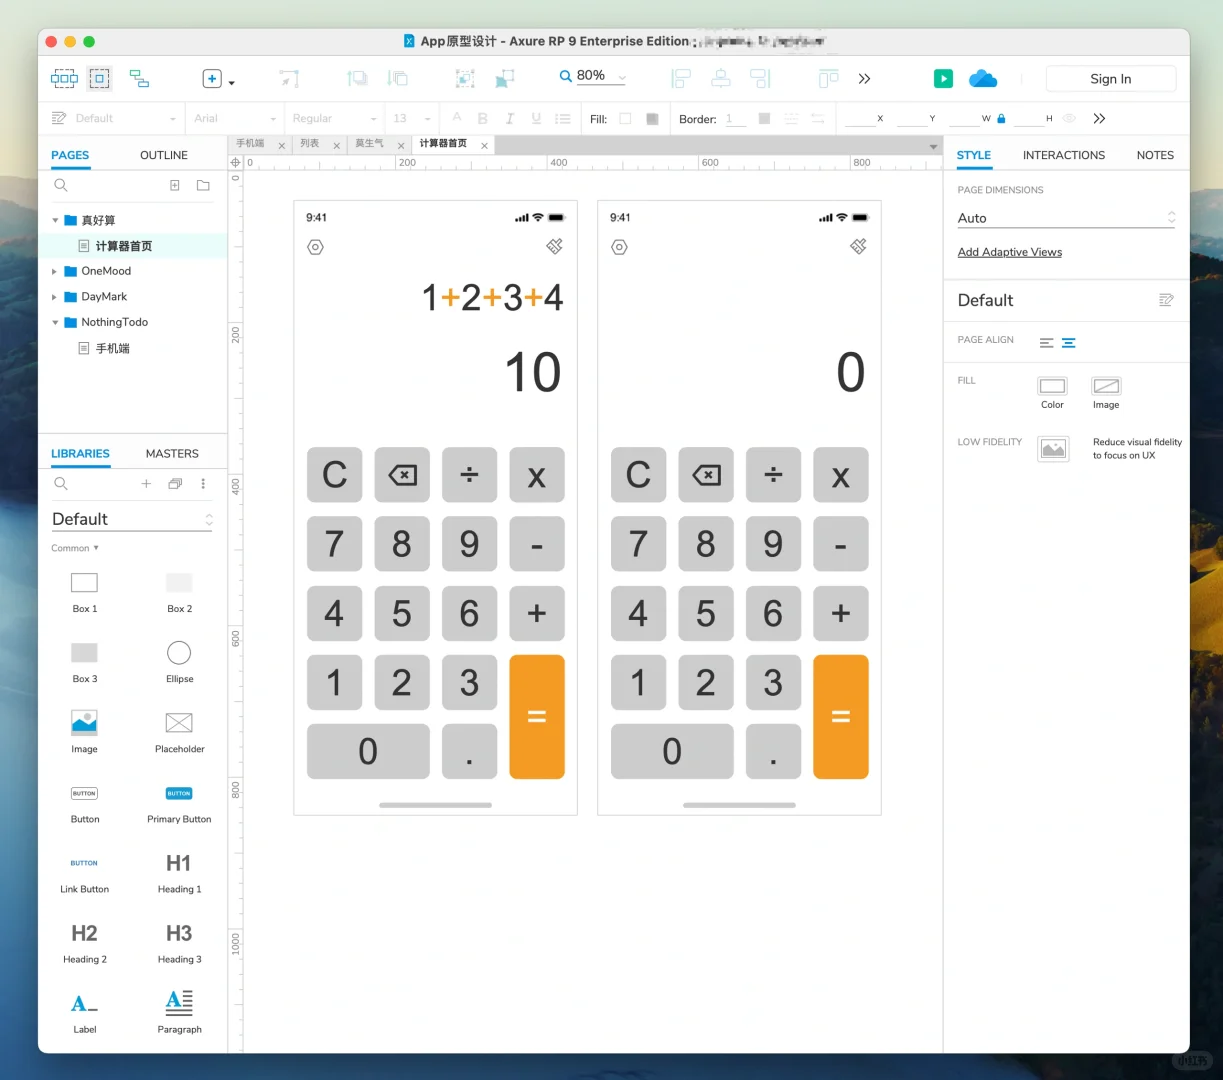The height and width of the screenshot is (1080, 1223).
Task: Toggle the lock icon between W and H
Action: 1001,118
